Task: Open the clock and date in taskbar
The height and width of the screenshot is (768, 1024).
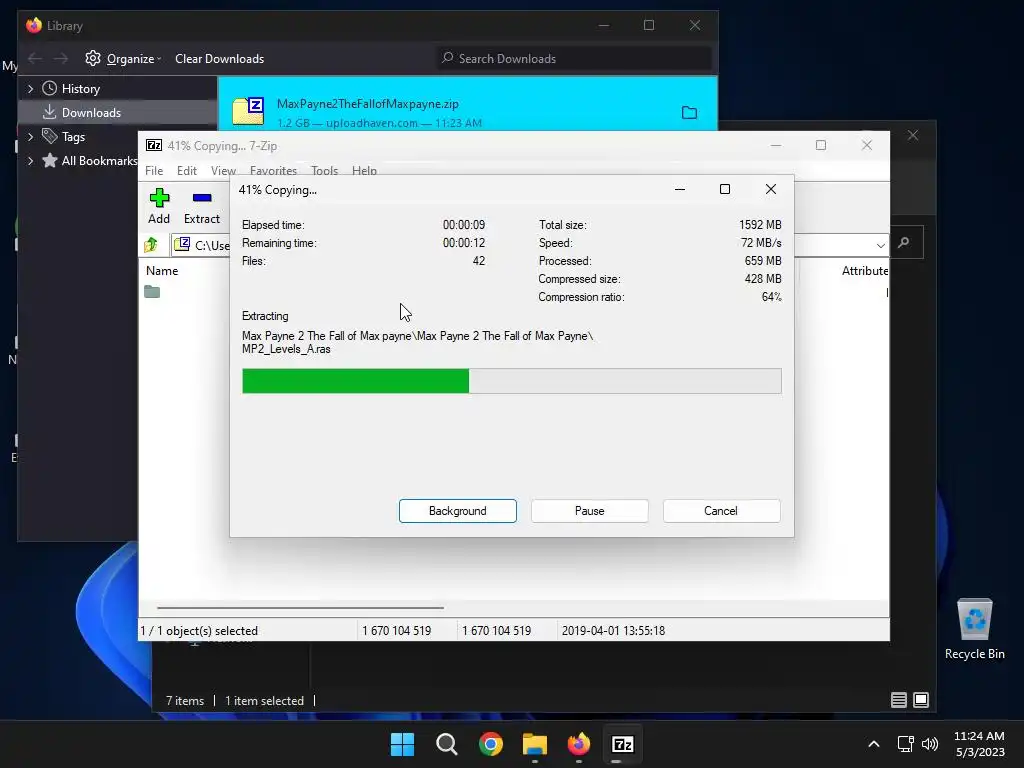Action: pos(979,744)
